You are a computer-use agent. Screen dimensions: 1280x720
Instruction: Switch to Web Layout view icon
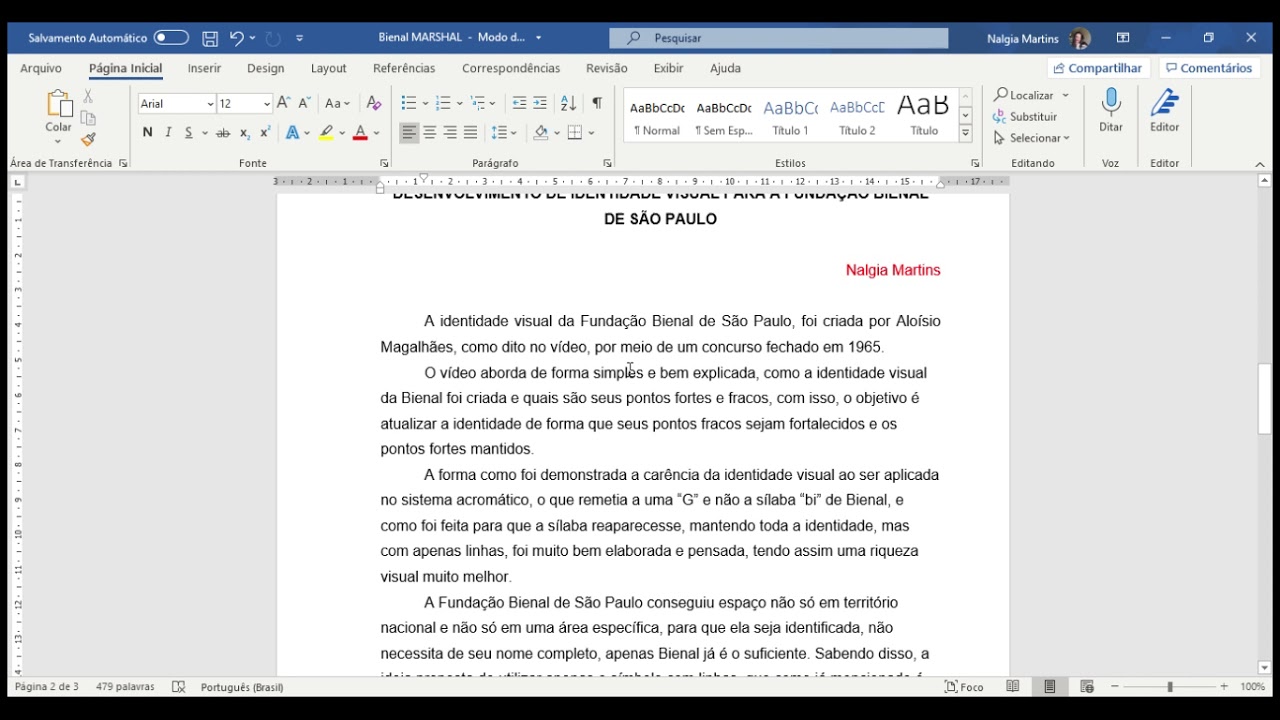(1087, 687)
